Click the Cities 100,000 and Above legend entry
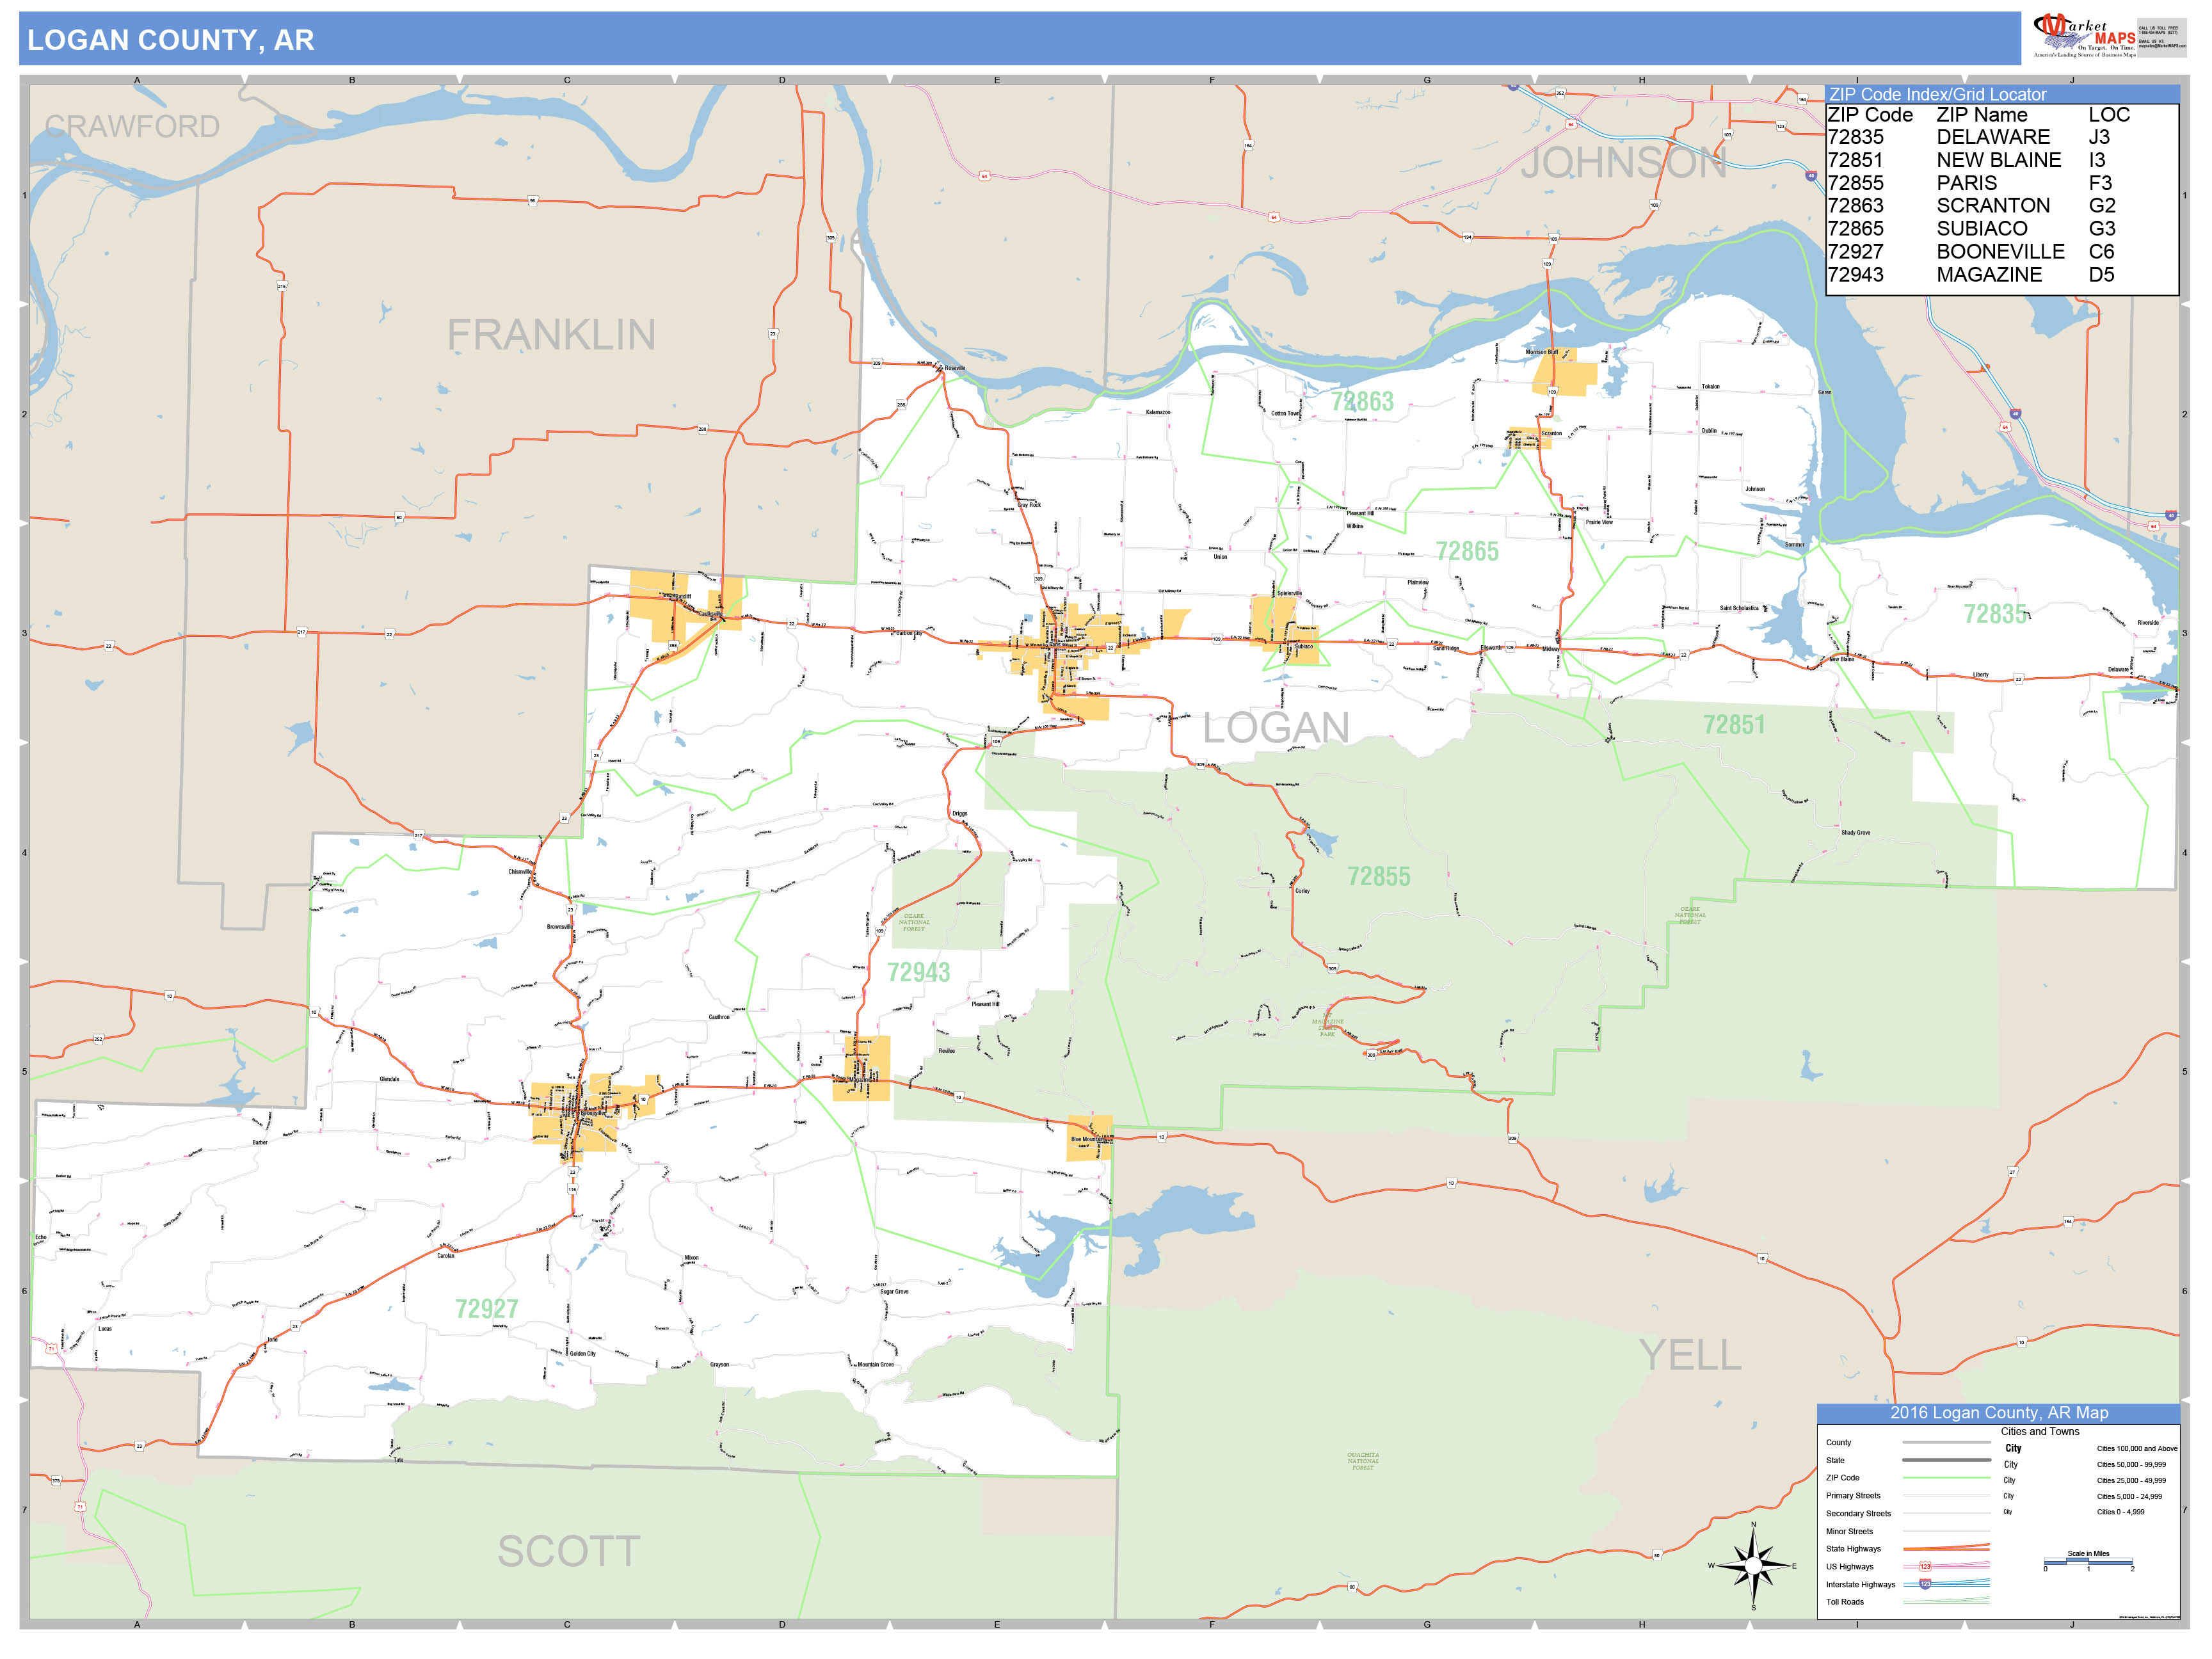Image resolution: width=2212 pixels, height=1659 pixels. tap(2137, 1448)
